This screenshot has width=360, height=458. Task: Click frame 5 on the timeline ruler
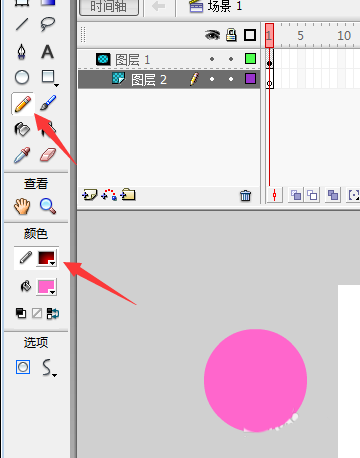300,35
